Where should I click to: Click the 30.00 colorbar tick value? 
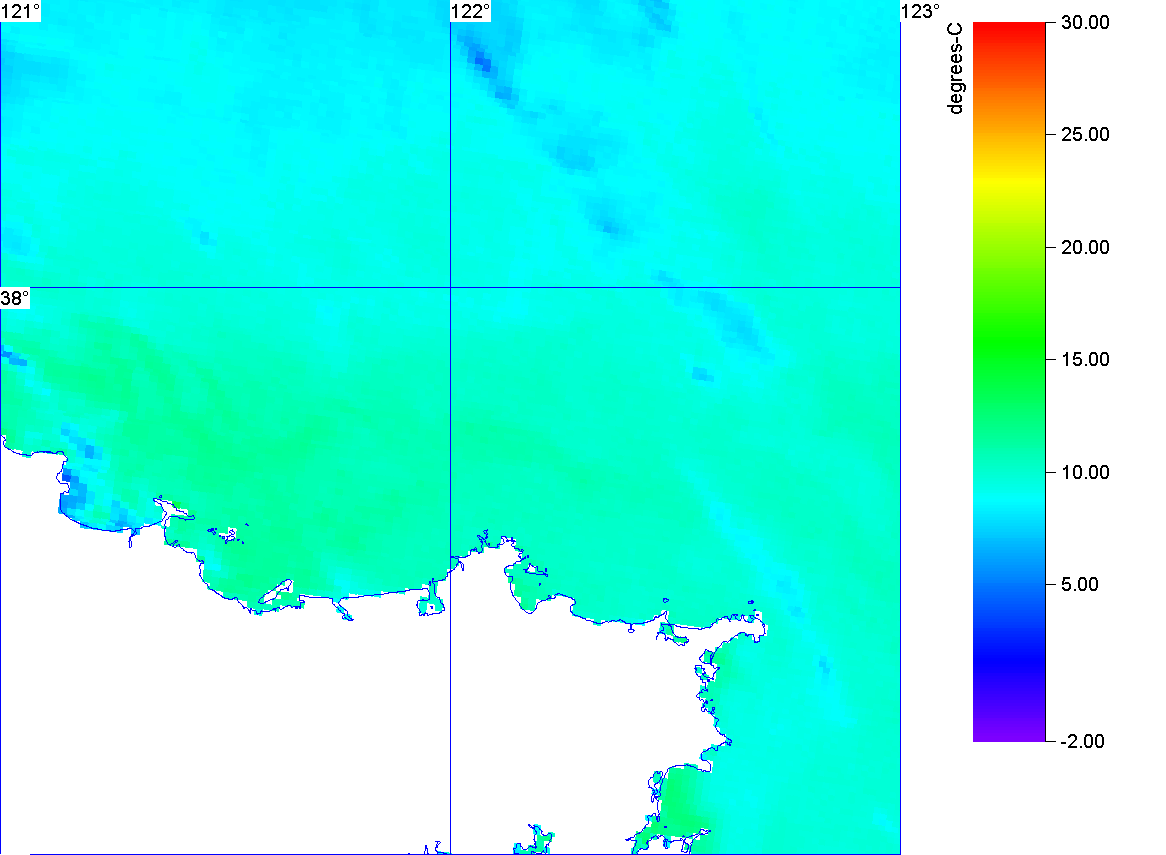click(x=1085, y=22)
